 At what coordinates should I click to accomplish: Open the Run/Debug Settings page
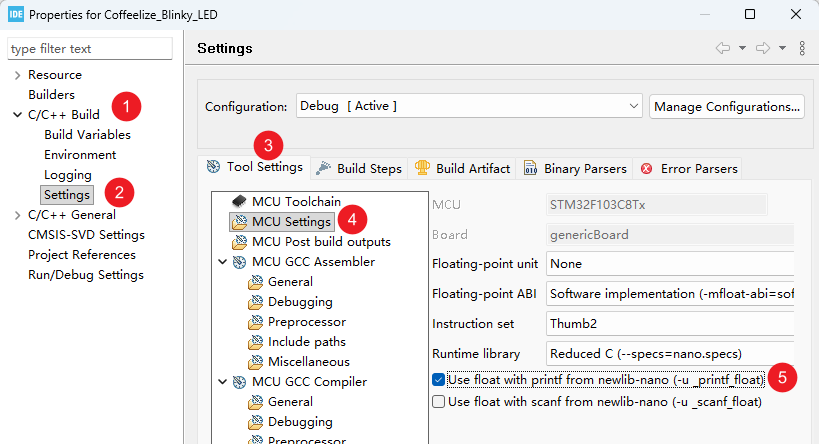(x=85, y=275)
